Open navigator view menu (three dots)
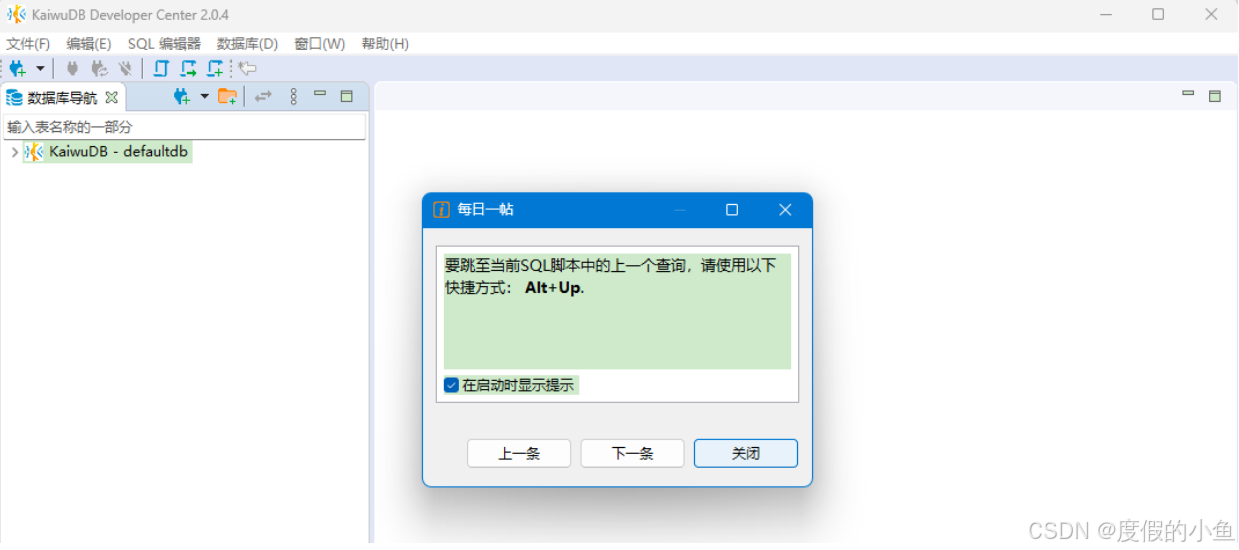The height and width of the screenshot is (550, 1239). point(293,96)
